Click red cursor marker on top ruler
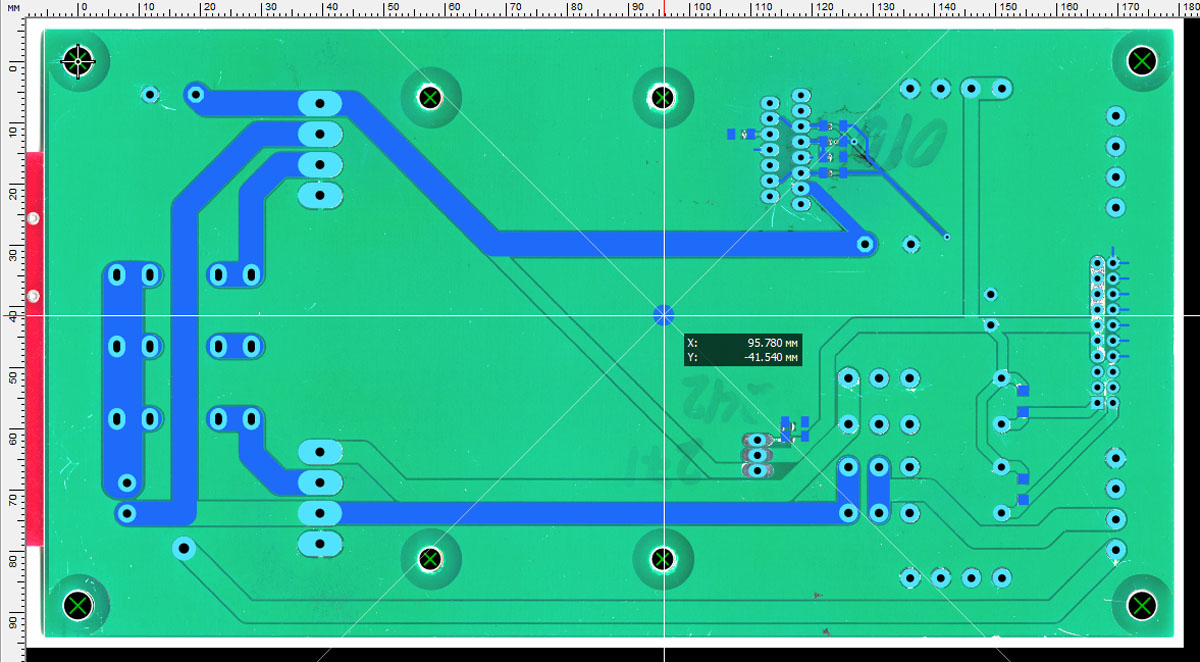 pyautogui.click(x=664, y=8)
